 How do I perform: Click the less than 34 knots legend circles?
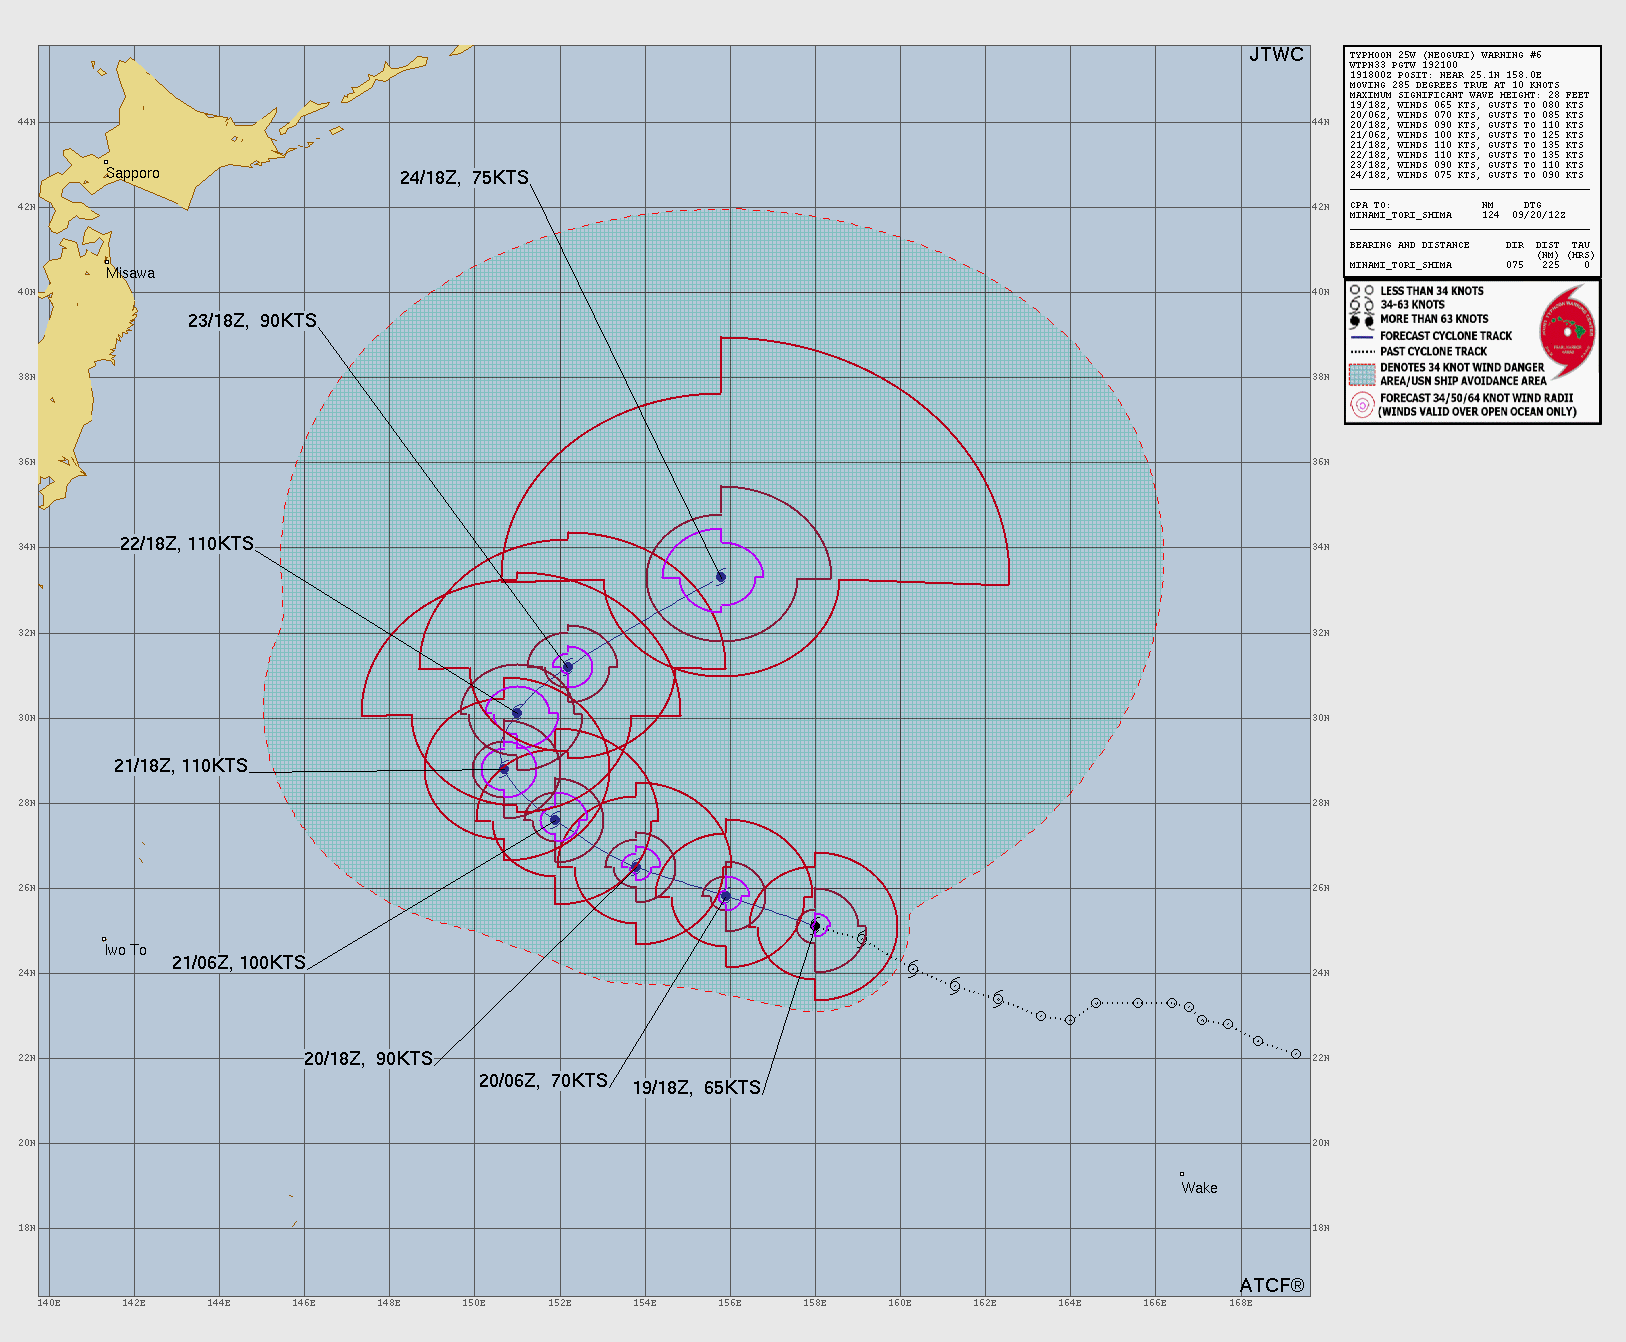[x=1361, y=291]
